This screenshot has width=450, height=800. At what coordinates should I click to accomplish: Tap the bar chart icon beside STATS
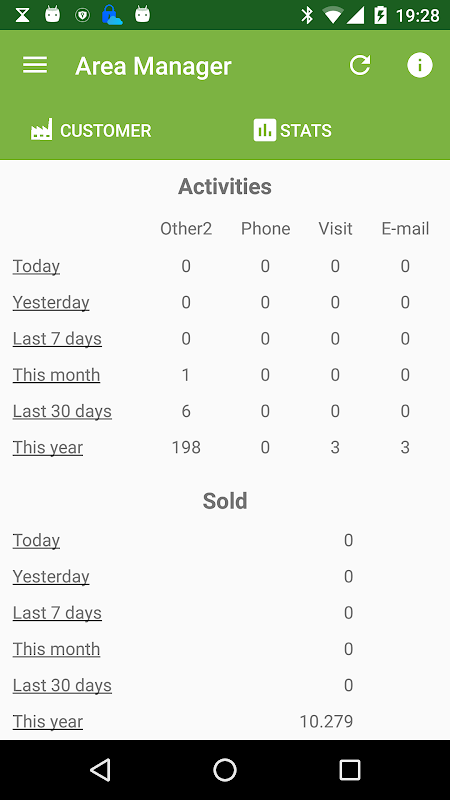coord(264,130)
